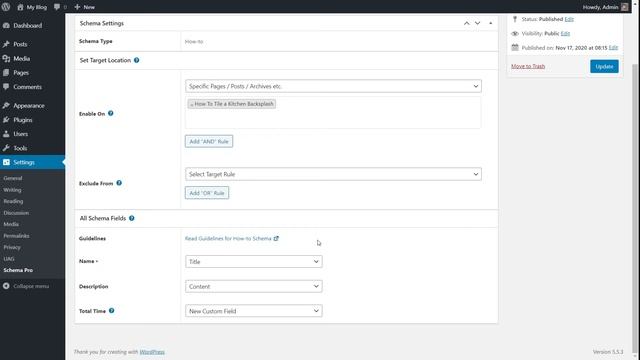Open Specific Pages / Posts / Archives dropdown
The image size is (640, 360).
point(333,86)
